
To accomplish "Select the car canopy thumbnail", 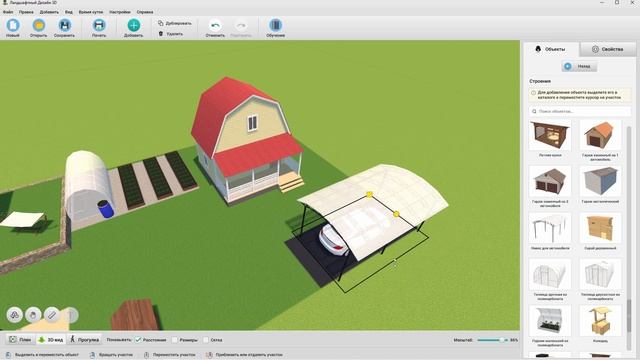I will [x=550, y=228].
